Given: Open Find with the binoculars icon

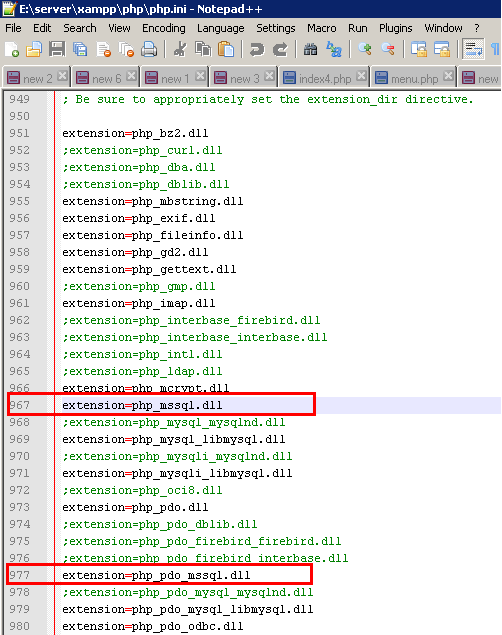Looking at the screenshot, I should (311, 49).
